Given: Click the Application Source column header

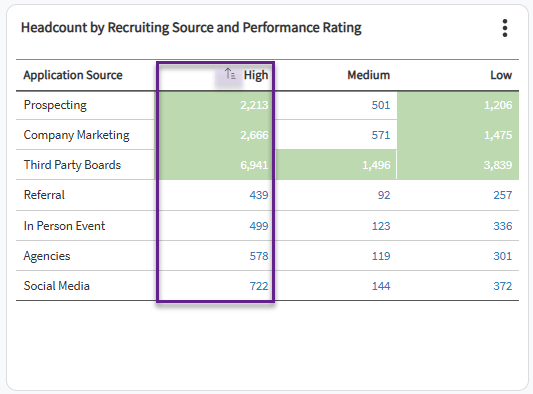Looking at the screenshot, I should tap(73, 75).
